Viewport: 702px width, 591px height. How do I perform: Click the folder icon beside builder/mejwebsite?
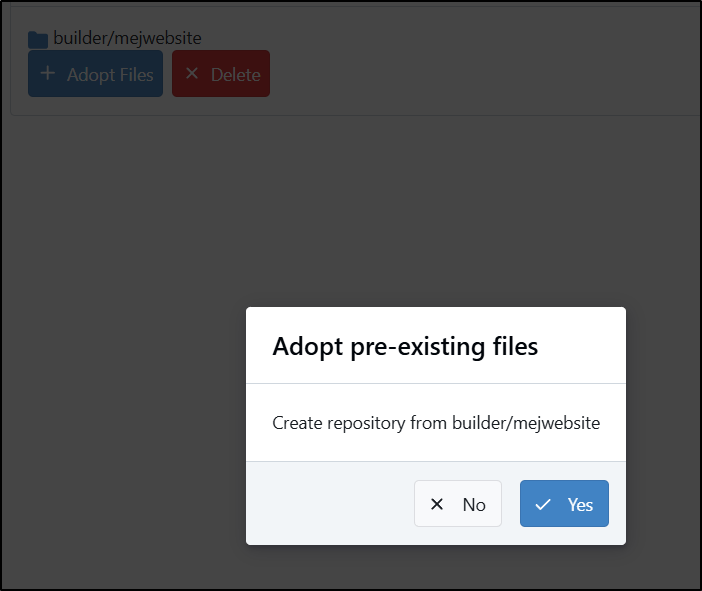pyautogui.click(x=38, y=40)
